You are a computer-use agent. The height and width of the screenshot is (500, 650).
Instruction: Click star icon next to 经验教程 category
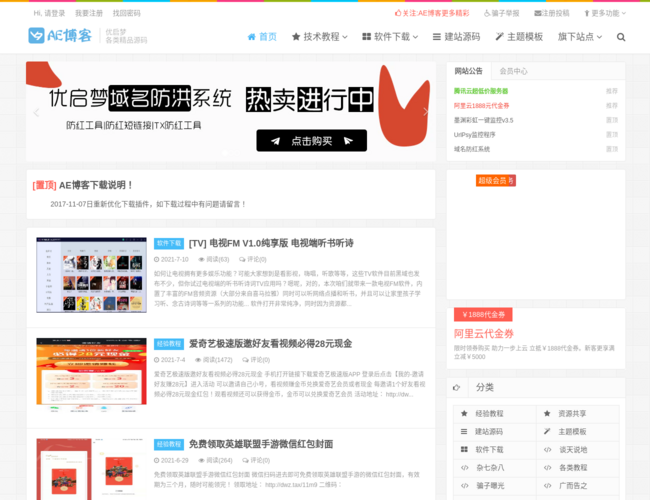point(464,413)
